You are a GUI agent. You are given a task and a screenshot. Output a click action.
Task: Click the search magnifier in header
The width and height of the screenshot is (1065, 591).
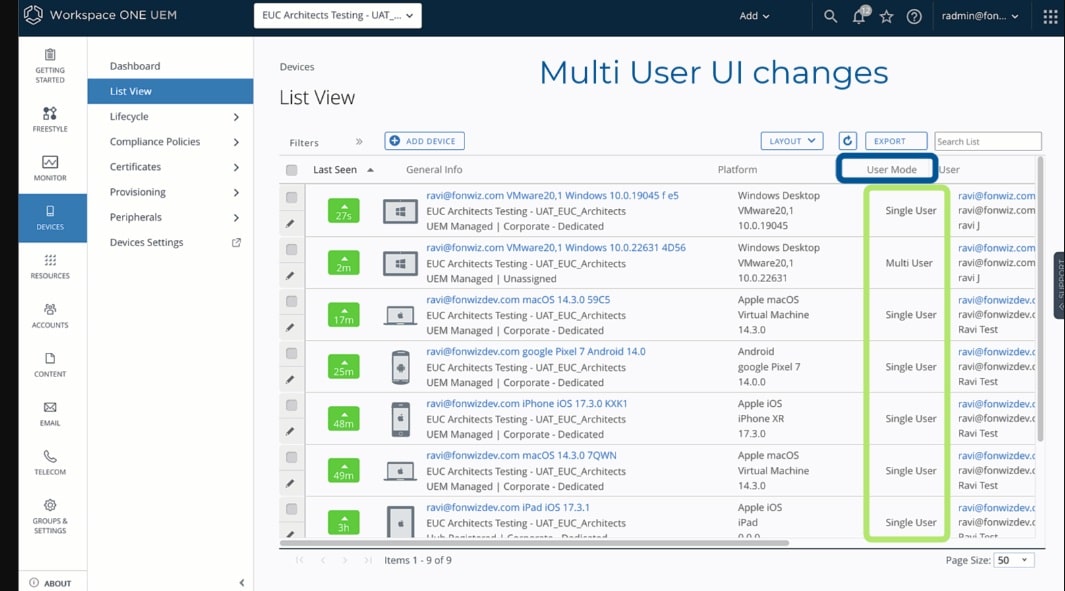point(830,16)
